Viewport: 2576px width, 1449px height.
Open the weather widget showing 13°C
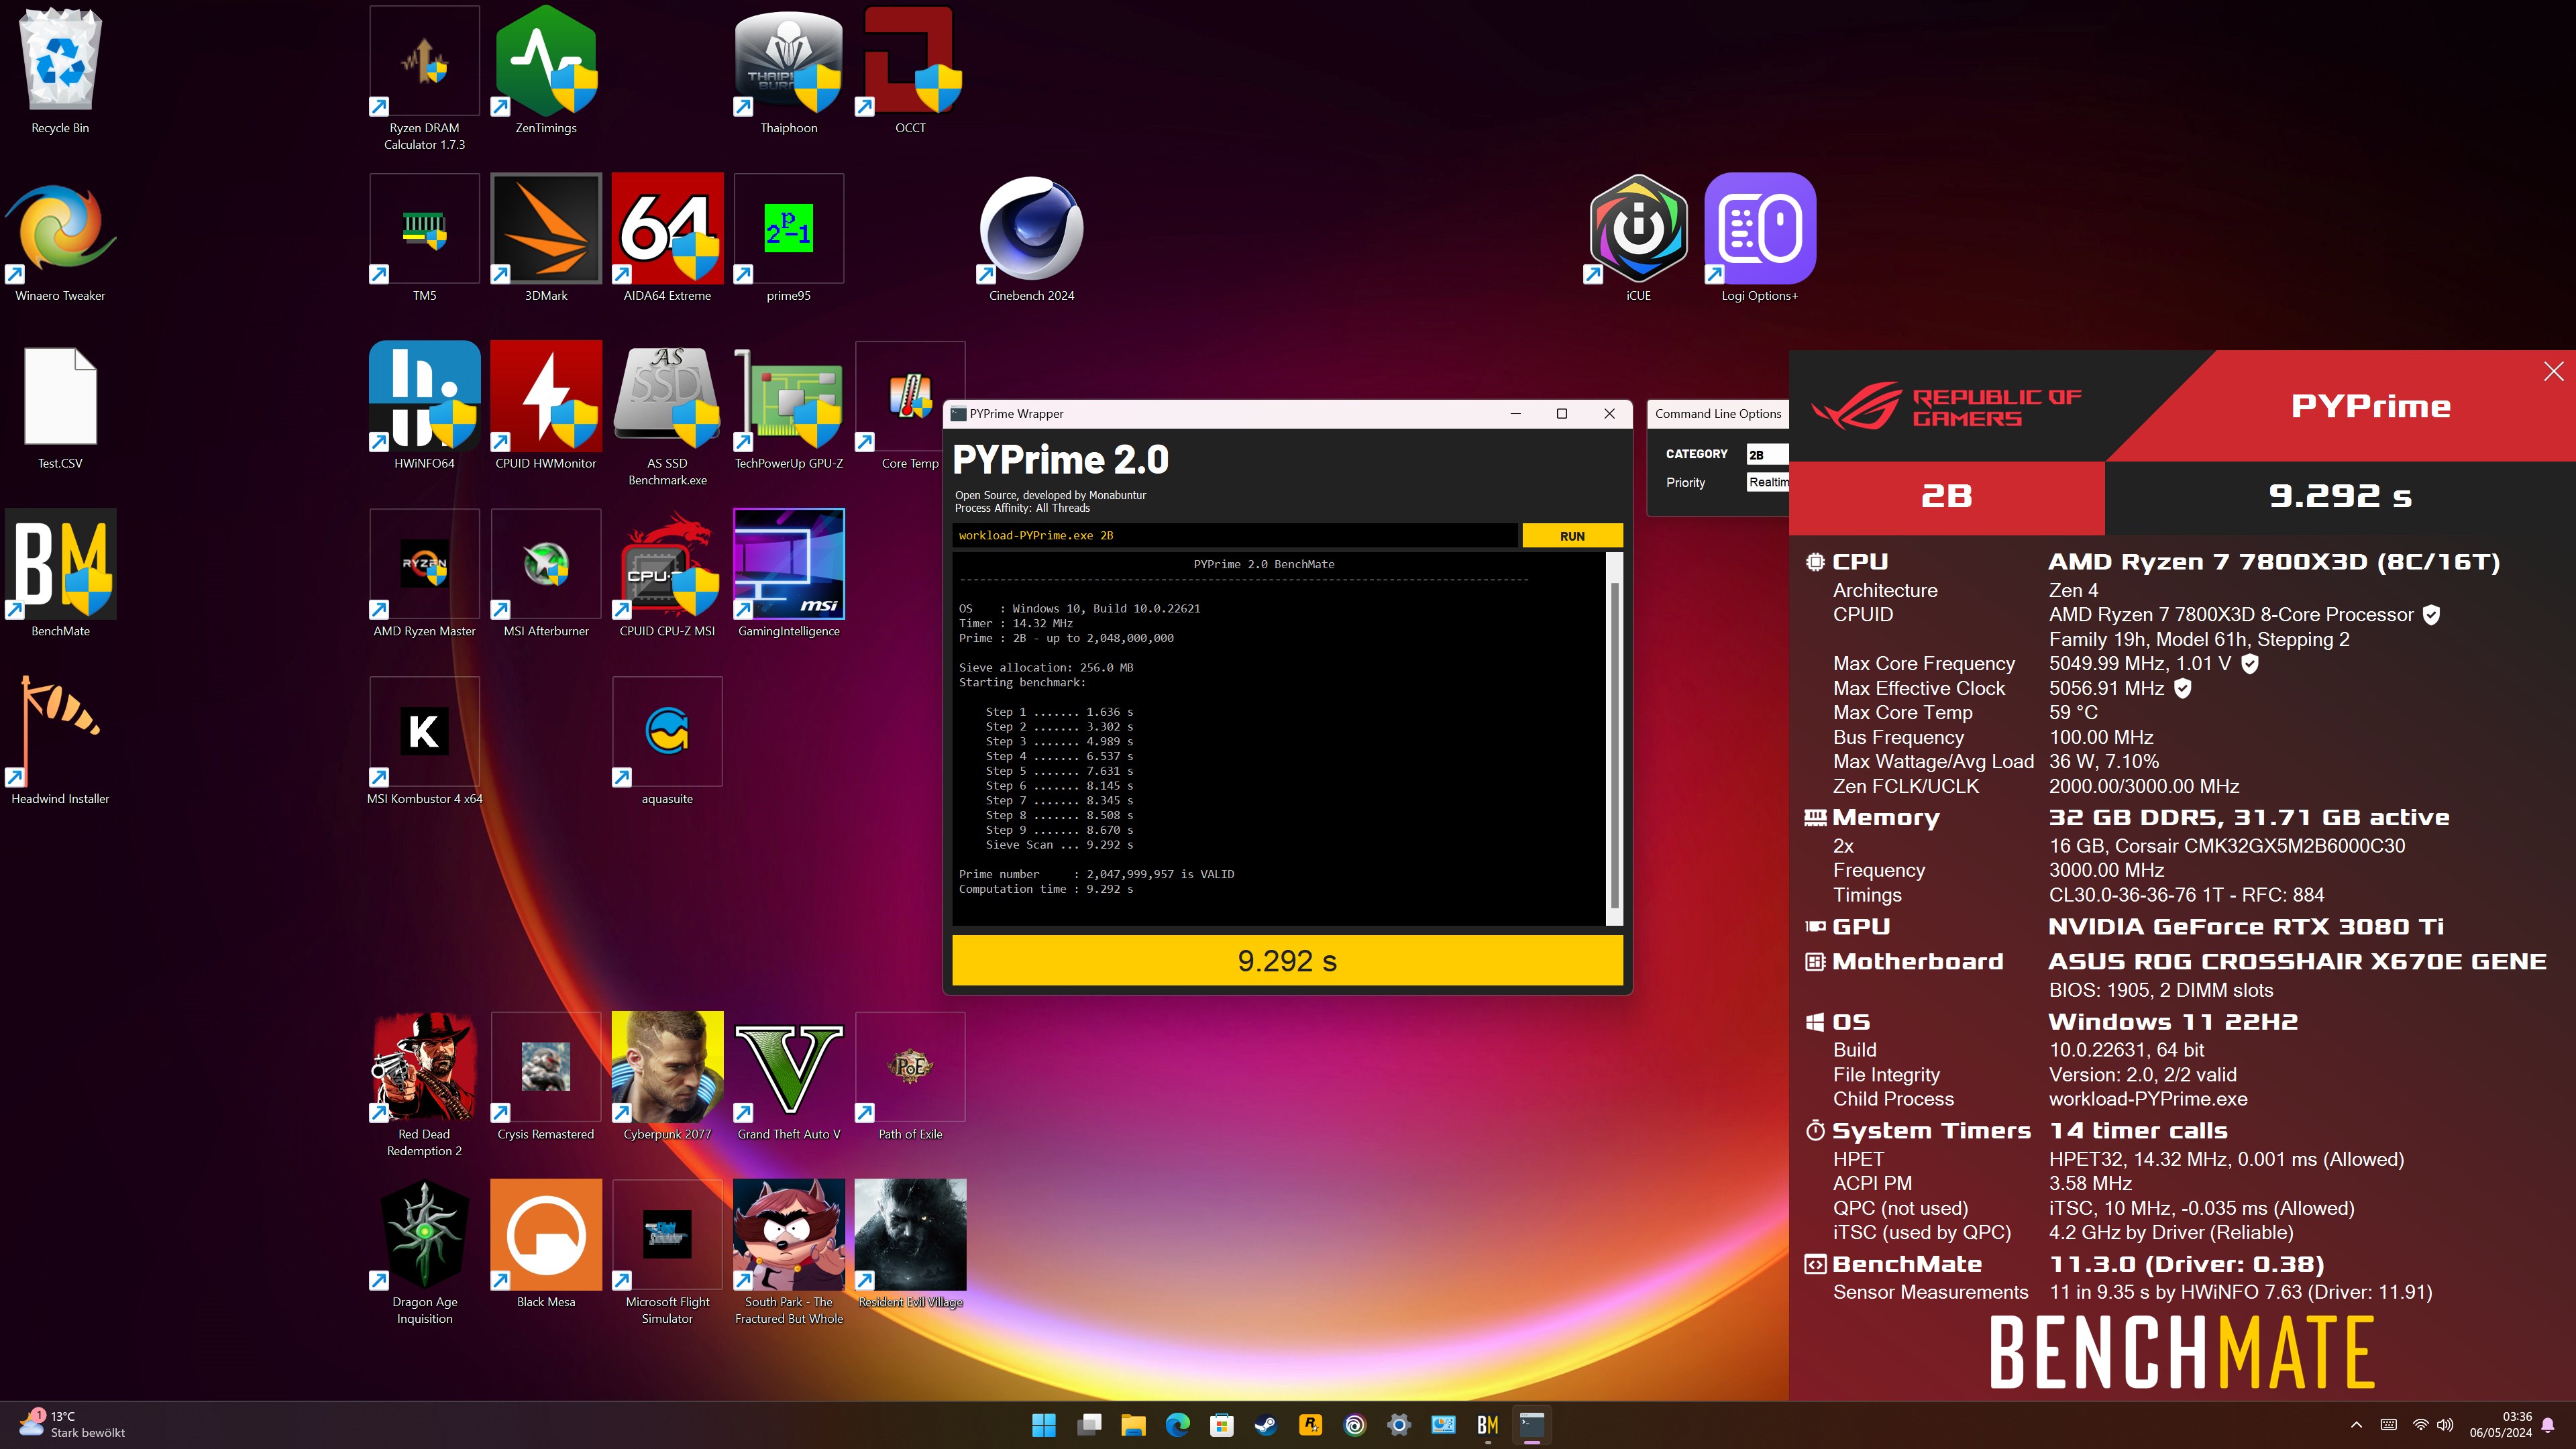[x=72, y=1425]
